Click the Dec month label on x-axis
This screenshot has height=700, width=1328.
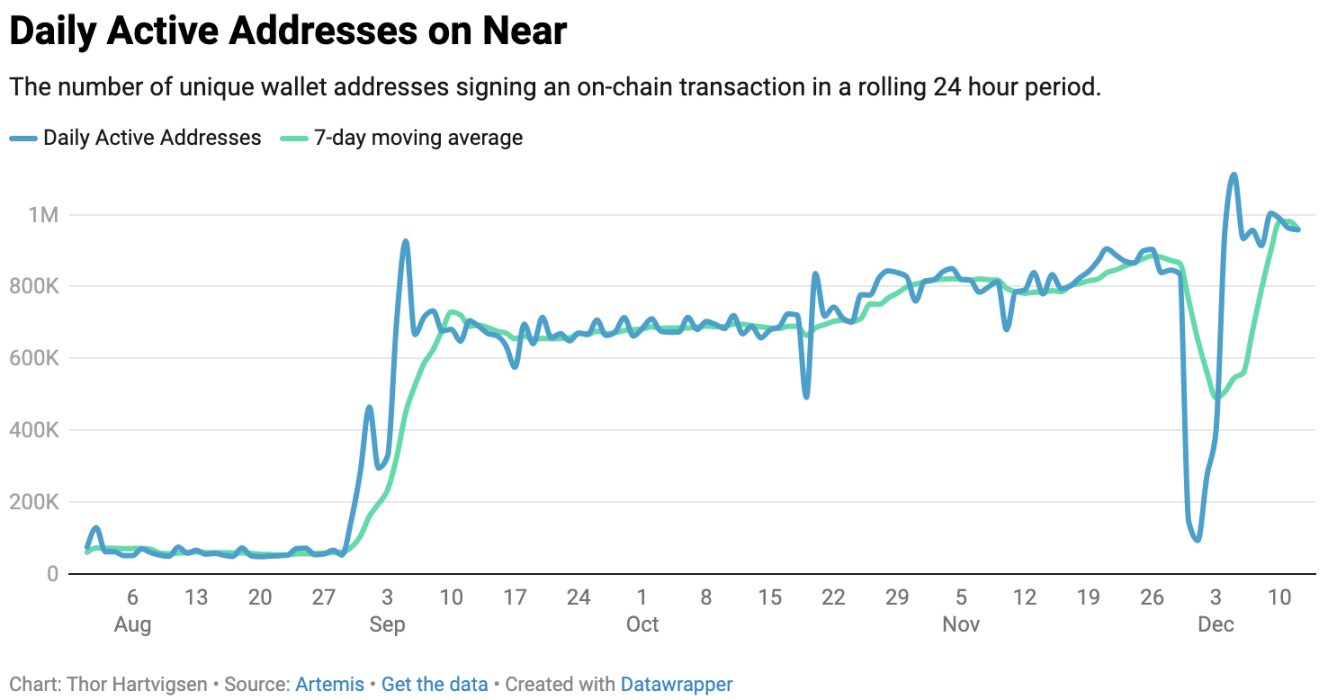(x=1216, y=625)
